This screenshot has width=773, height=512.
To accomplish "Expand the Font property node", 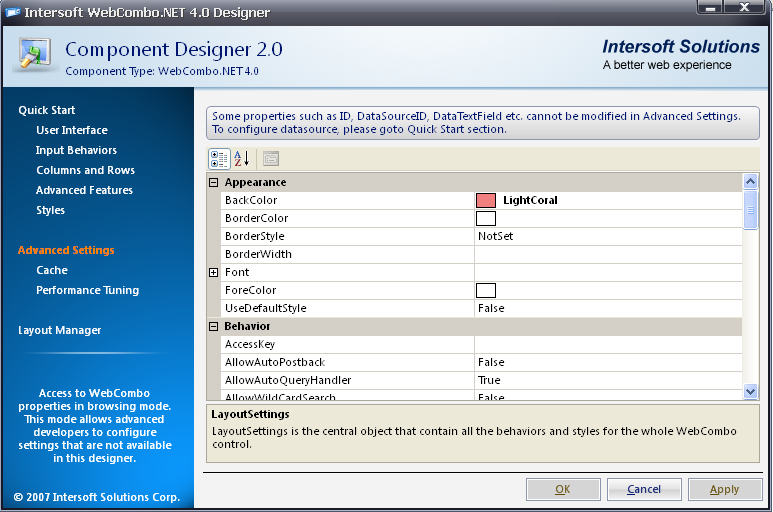I will 213,272.
